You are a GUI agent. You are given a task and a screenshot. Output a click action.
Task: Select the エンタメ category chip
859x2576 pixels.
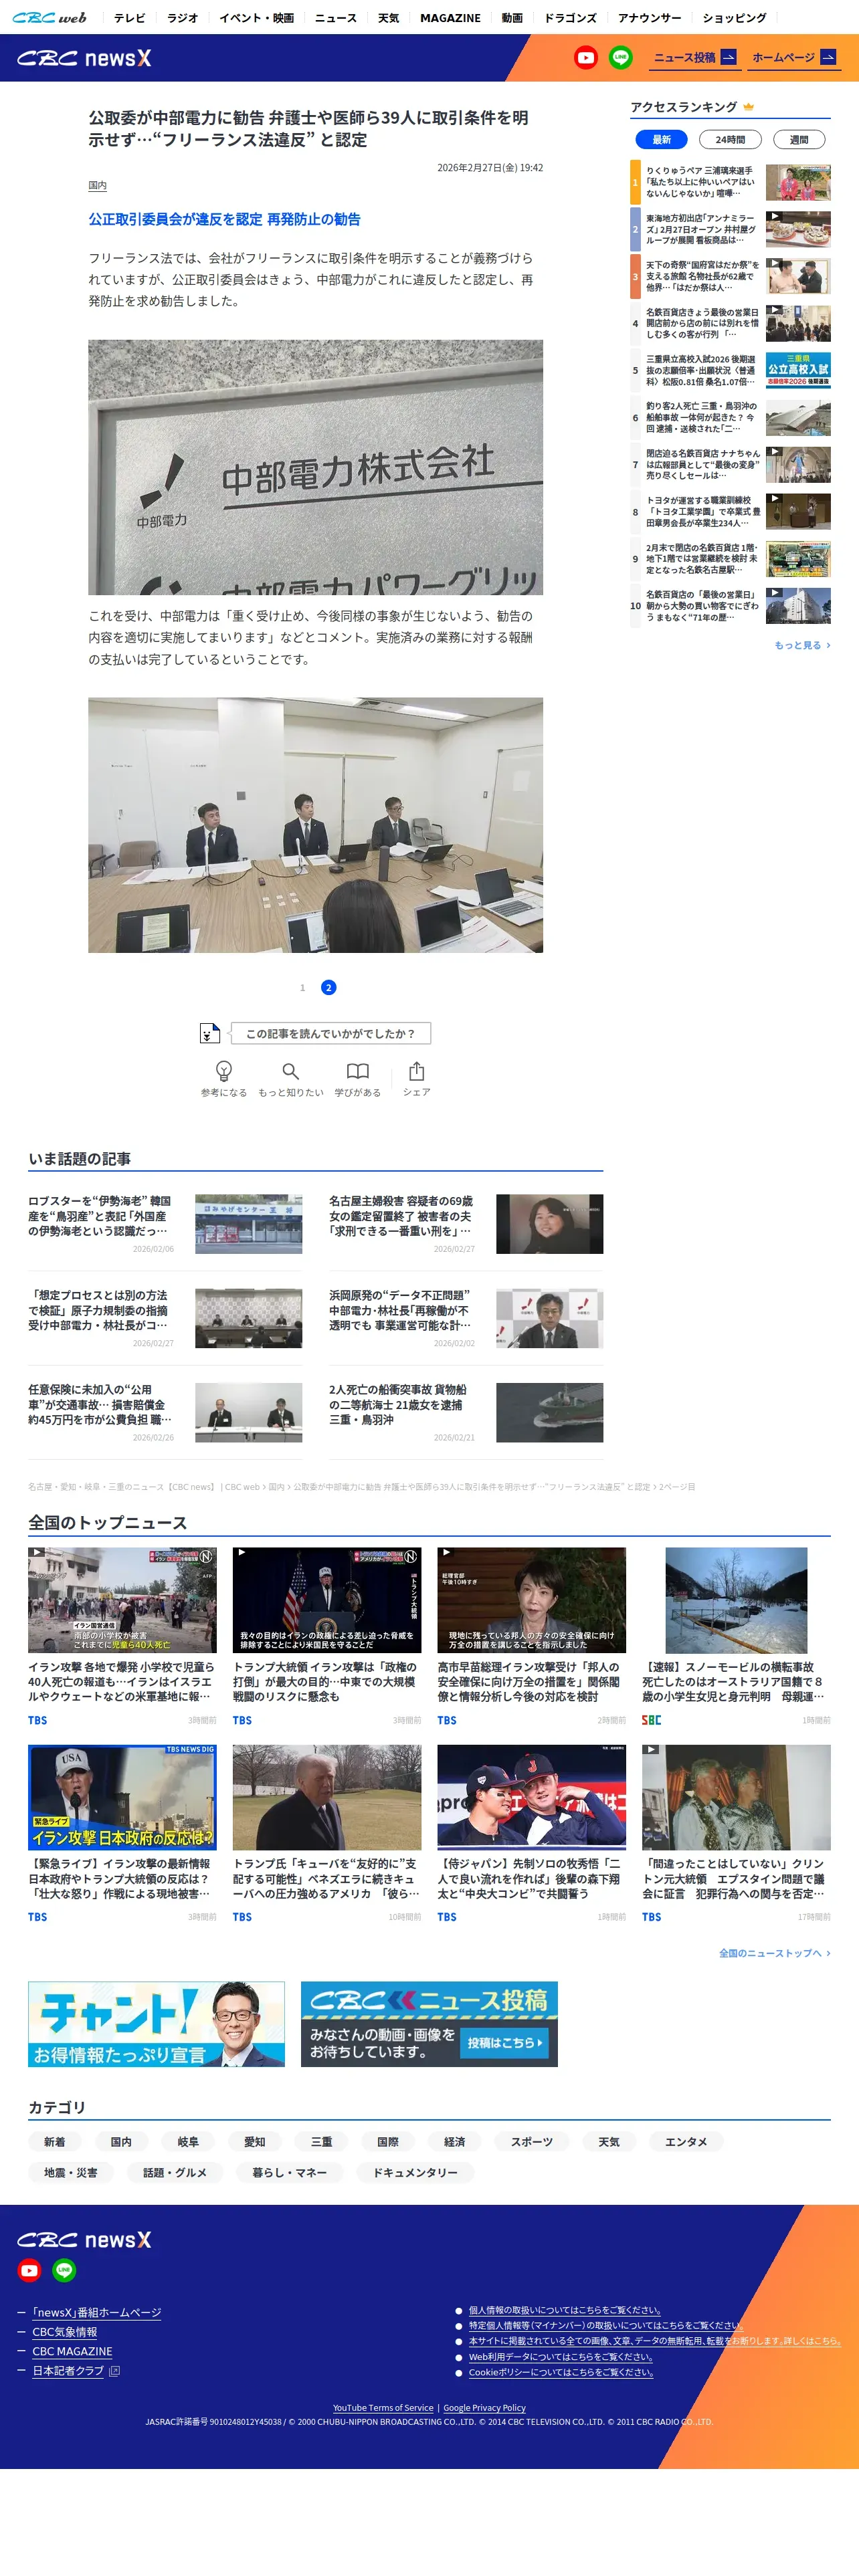point(686,2141)
